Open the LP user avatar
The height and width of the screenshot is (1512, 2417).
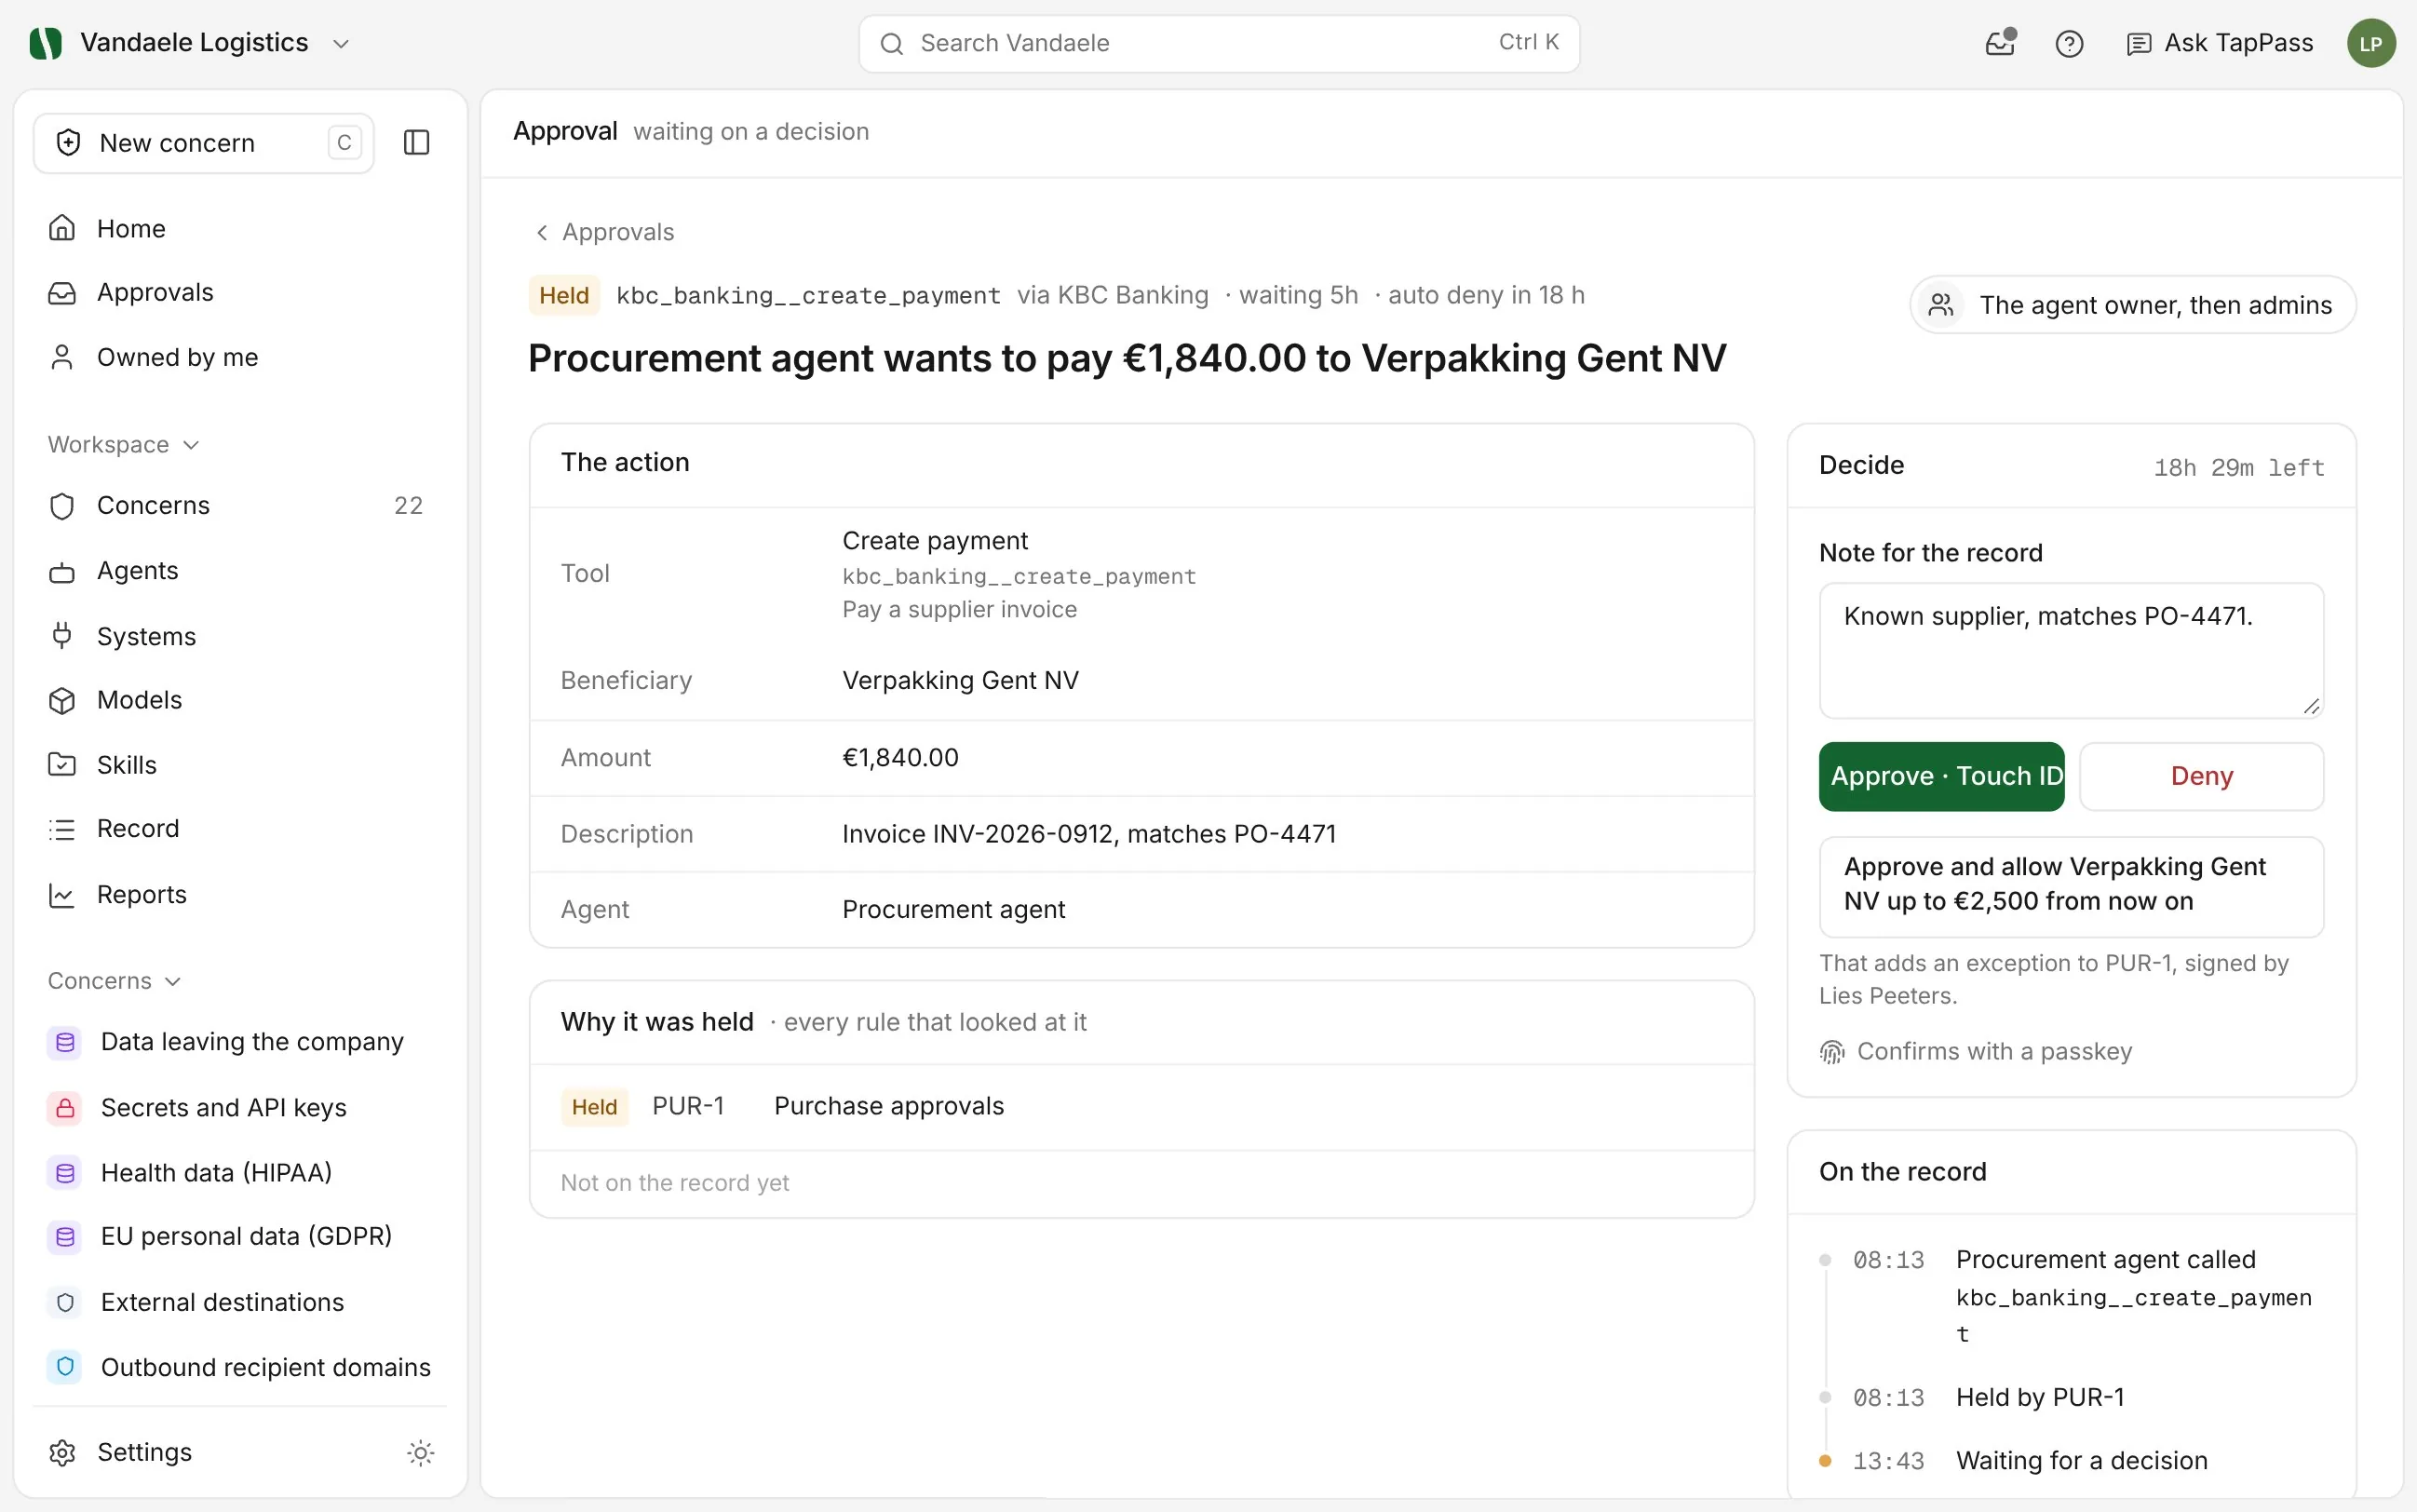tap(2370, 44)
